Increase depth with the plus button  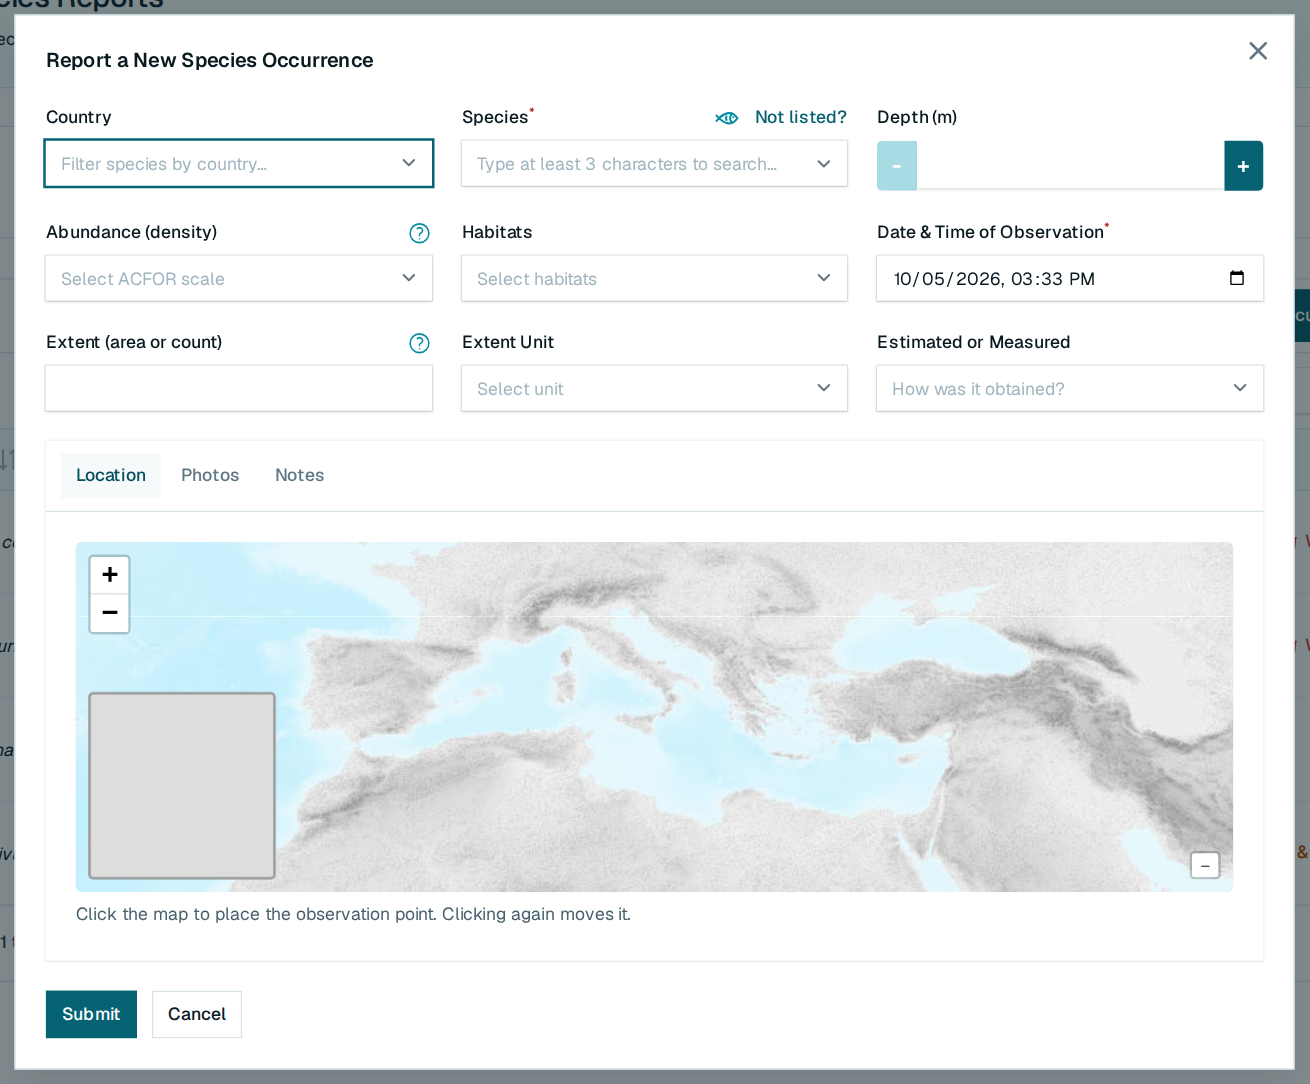coord(1243,166)
